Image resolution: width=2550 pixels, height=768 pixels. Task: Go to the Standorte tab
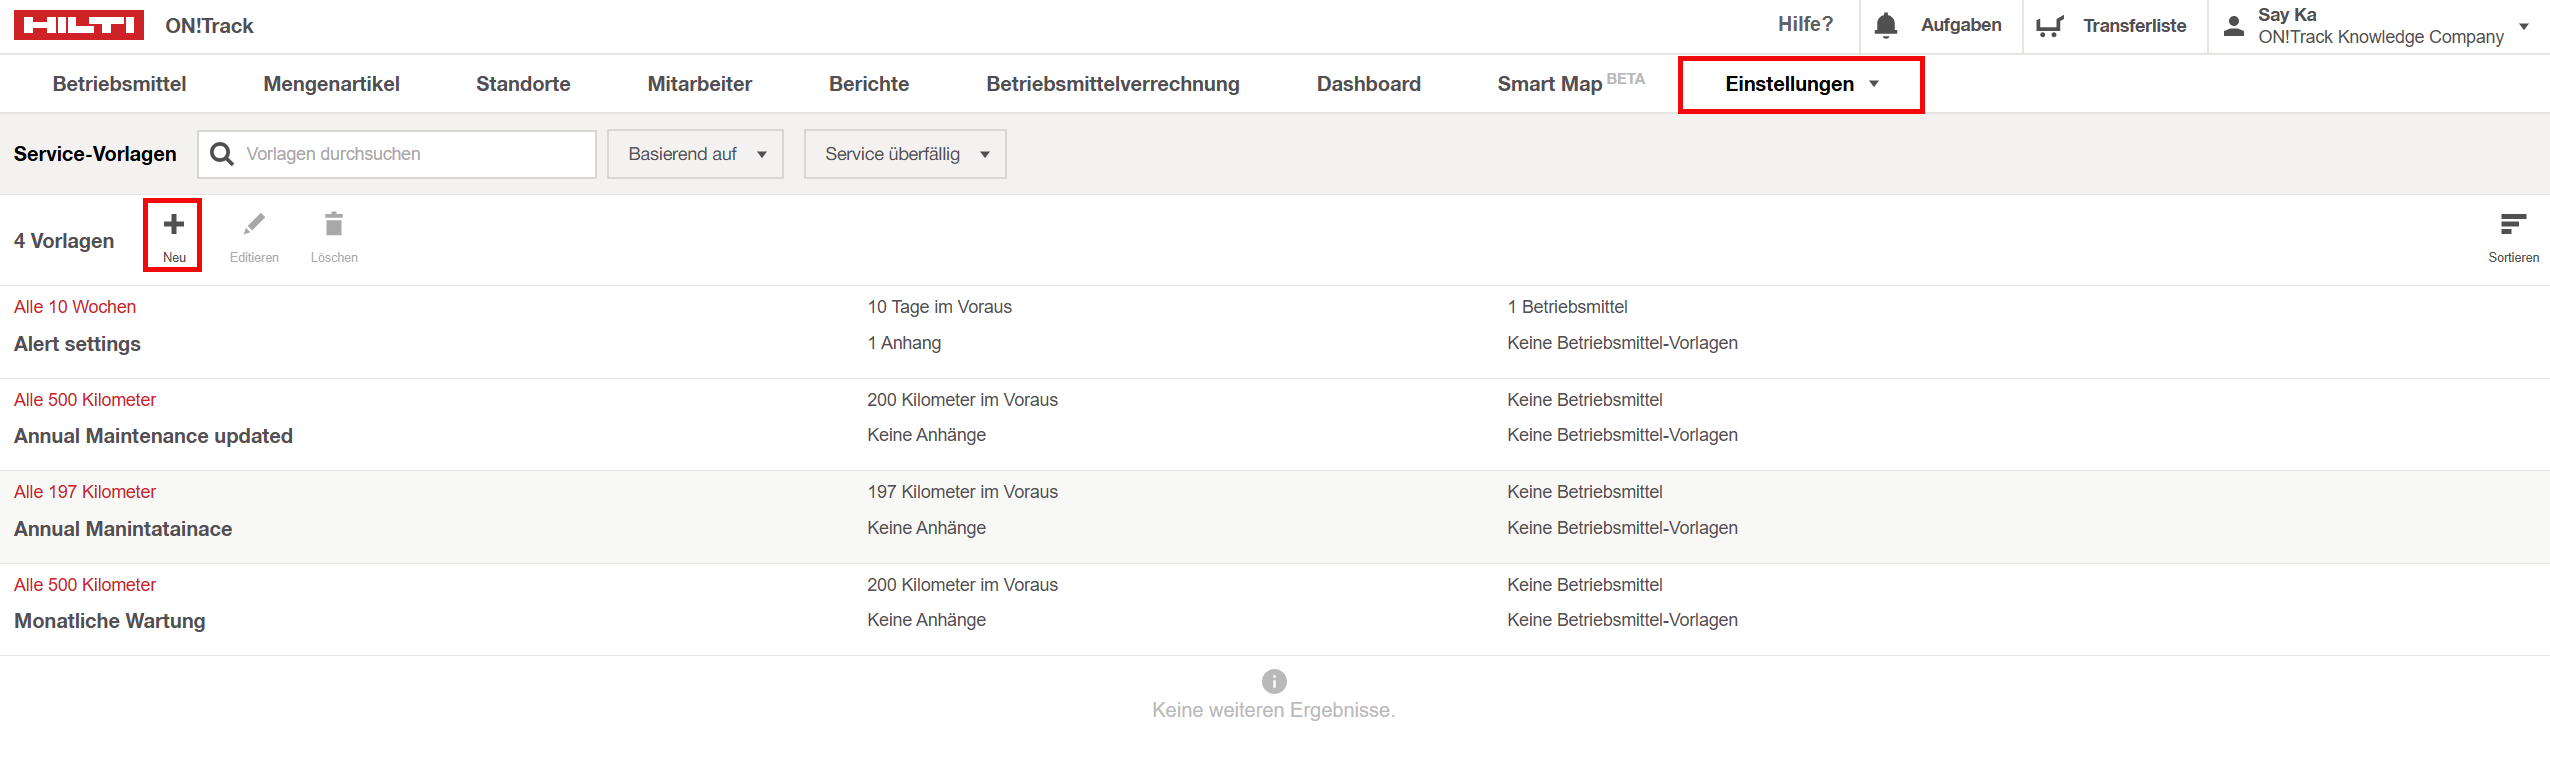click(x=523, y=85)
